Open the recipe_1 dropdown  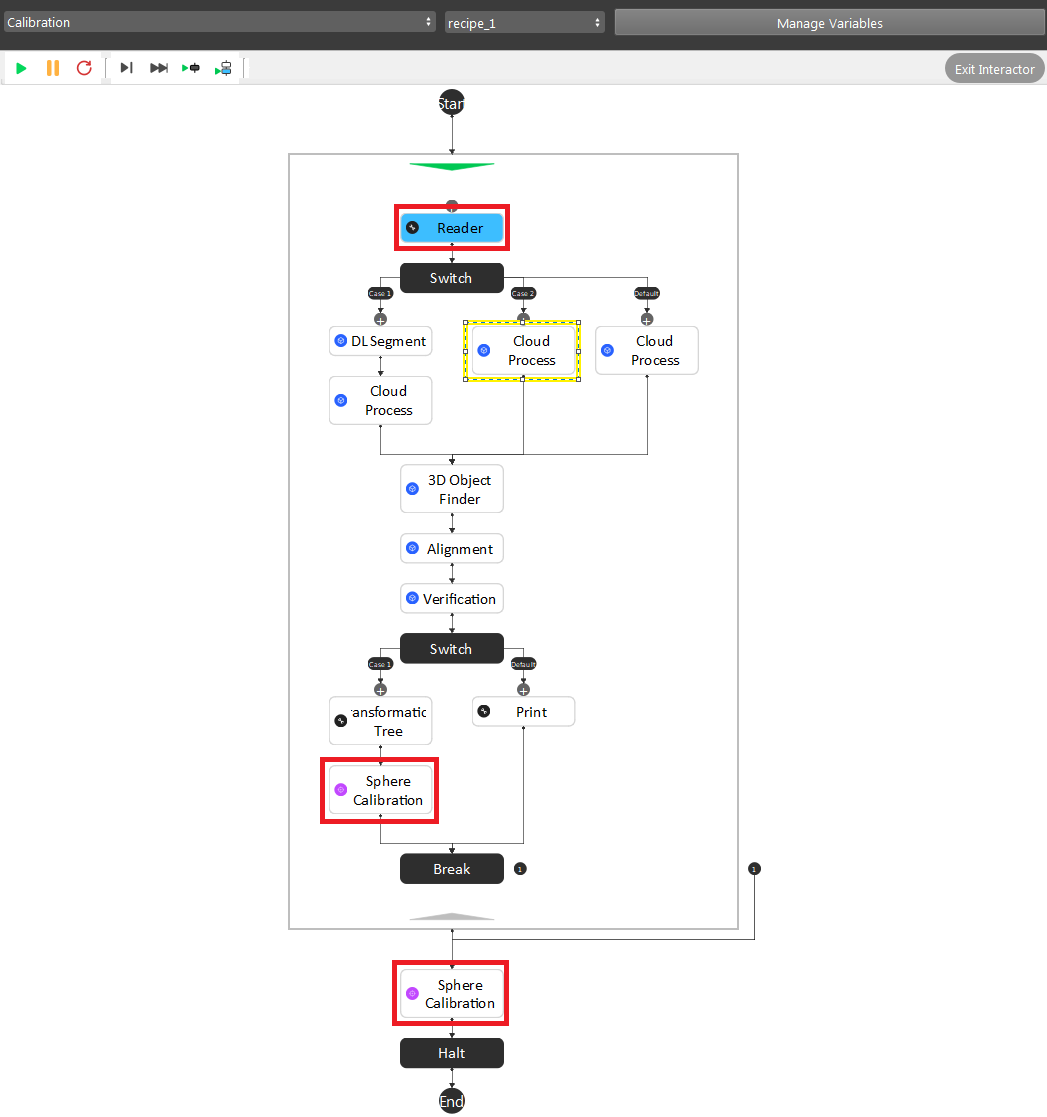(524, 23)
